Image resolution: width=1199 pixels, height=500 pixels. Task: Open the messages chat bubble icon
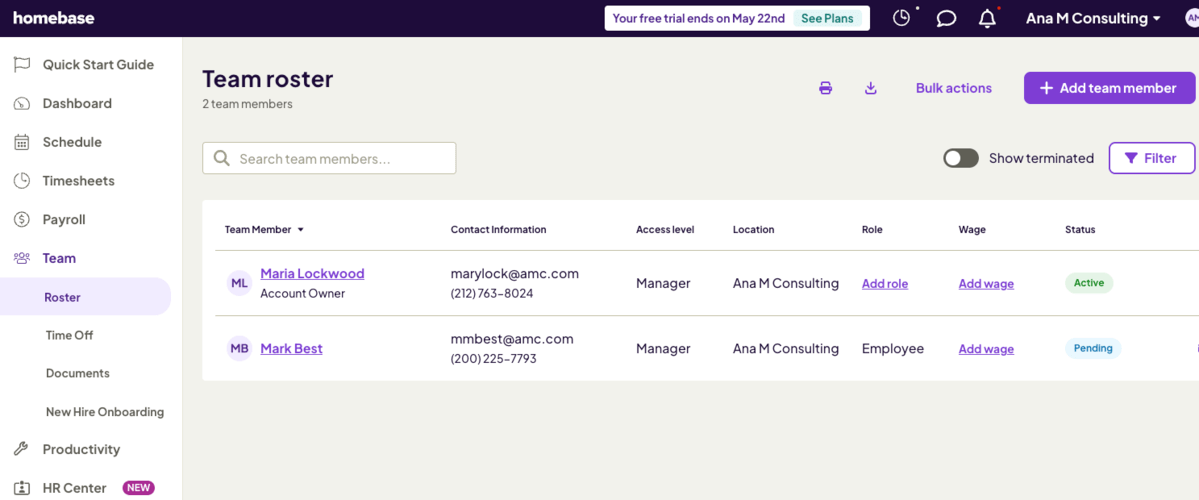(x=945, y=18)
